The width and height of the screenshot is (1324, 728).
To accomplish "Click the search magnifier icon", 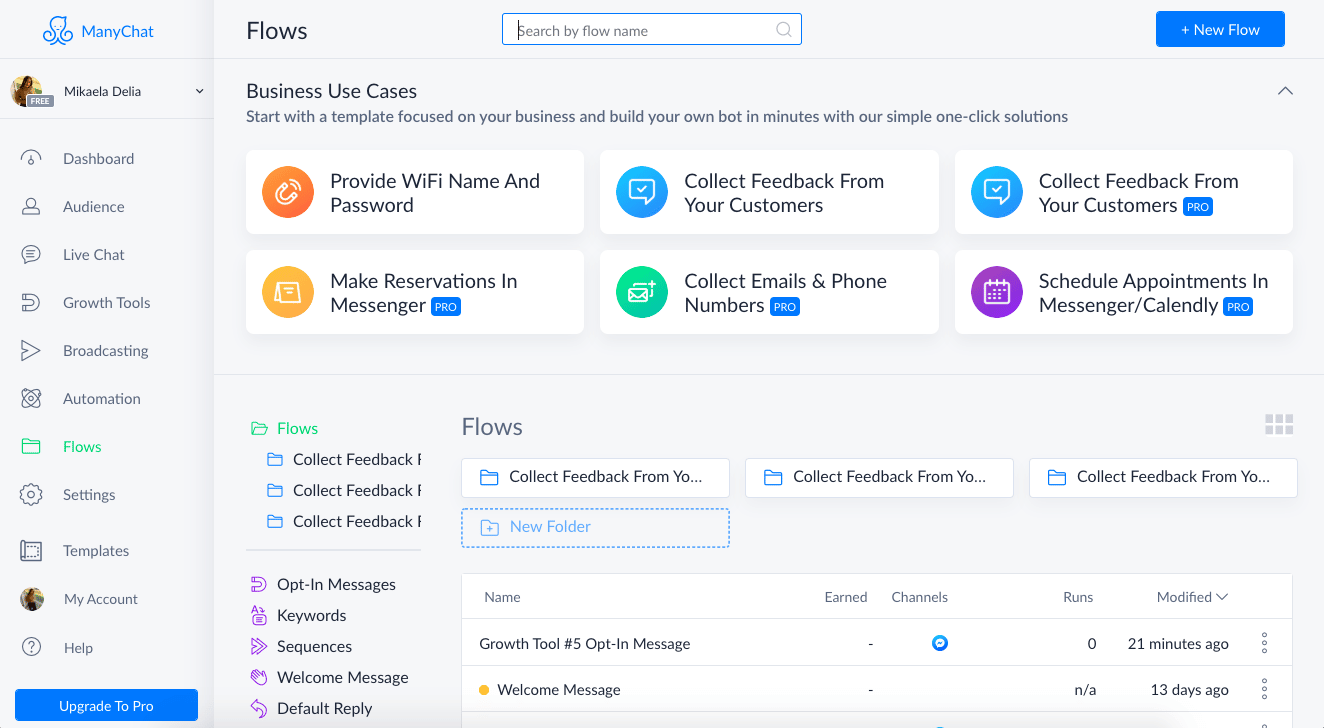I will pos(784,30).
